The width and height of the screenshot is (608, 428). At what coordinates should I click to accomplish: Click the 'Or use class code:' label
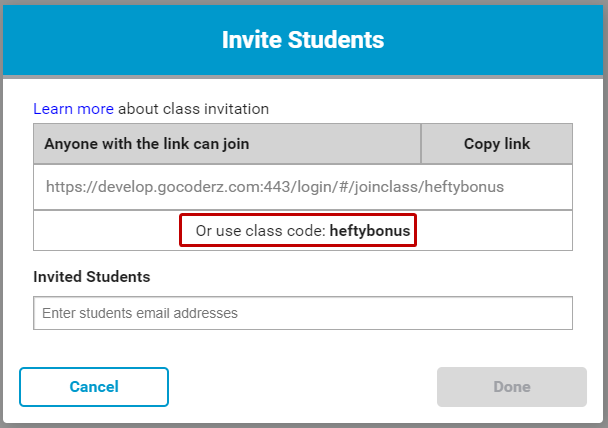[260, 231]
